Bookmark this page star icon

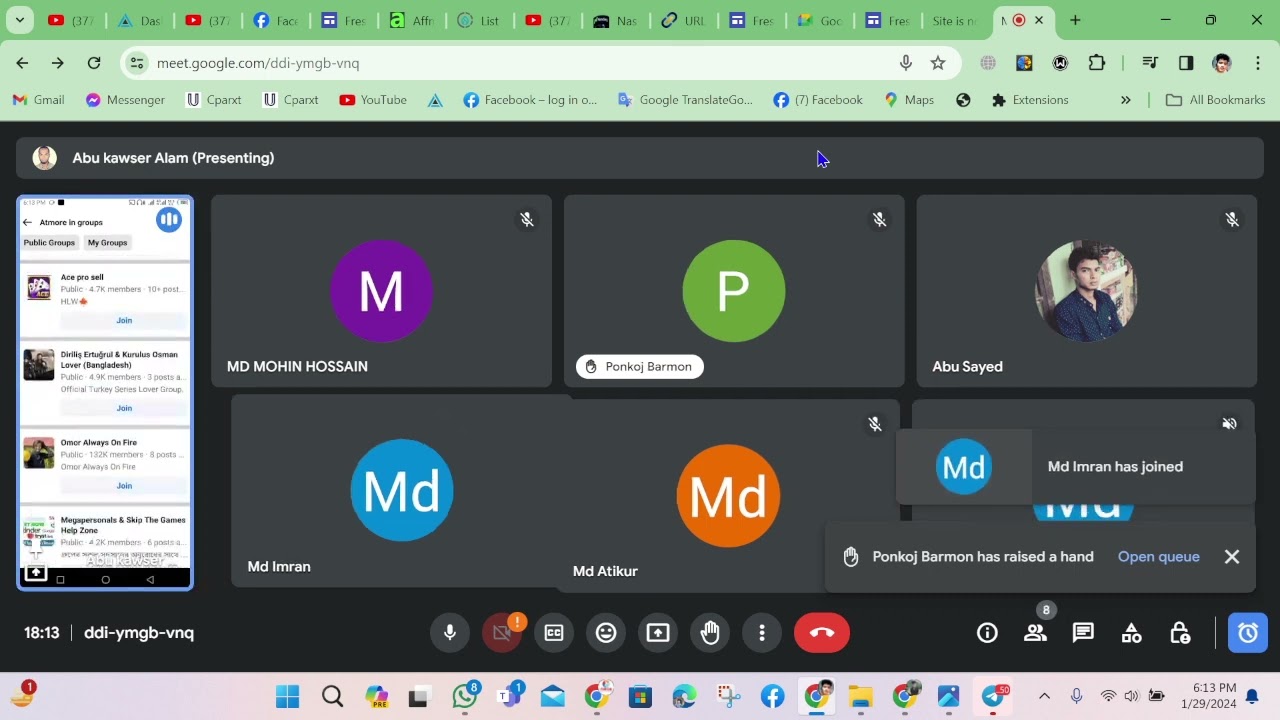pyautogui.click(x=938, y=63)
